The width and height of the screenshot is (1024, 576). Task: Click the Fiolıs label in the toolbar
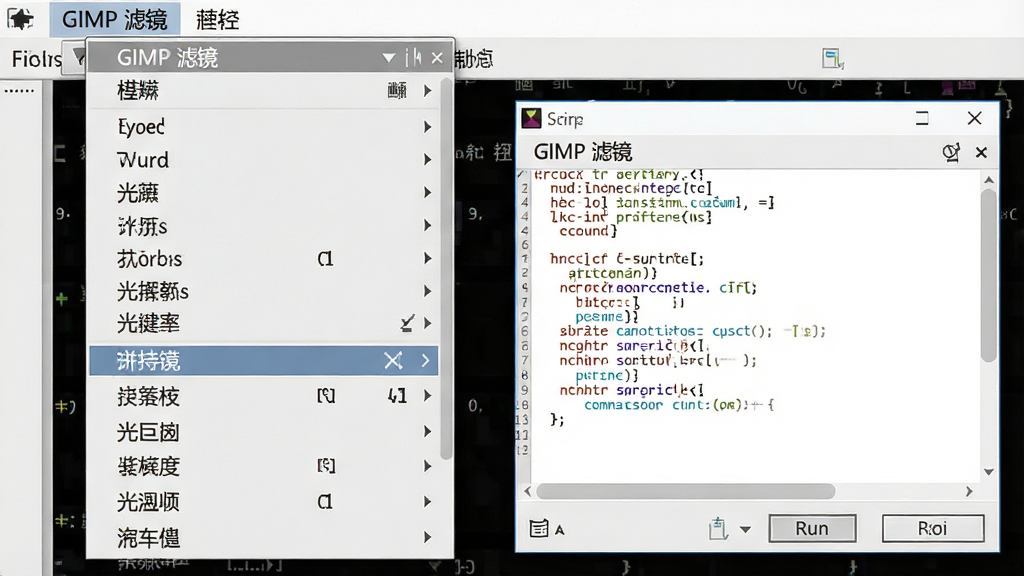(37, 59)
